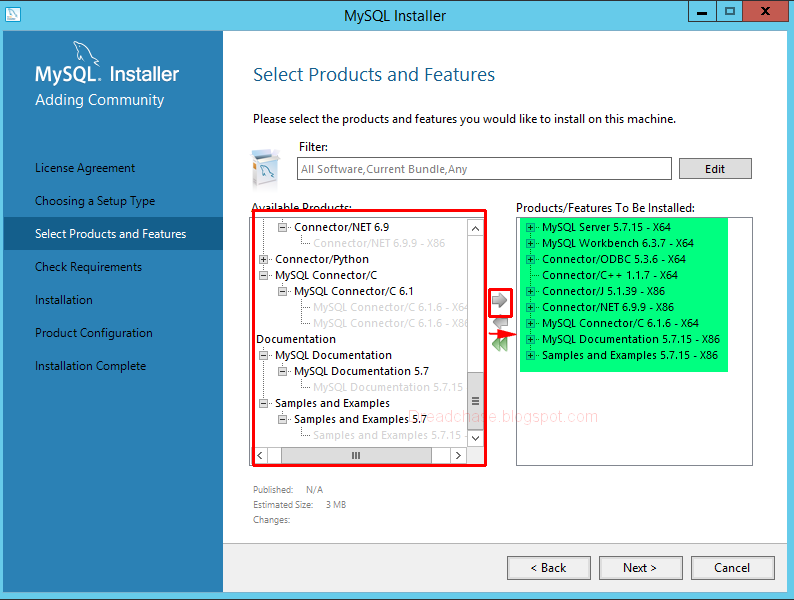This screenshot has width=794, height=600.
Task: Expand MySQL Server 5.7.15 - X64 features
Action: [x=530, y=227]
